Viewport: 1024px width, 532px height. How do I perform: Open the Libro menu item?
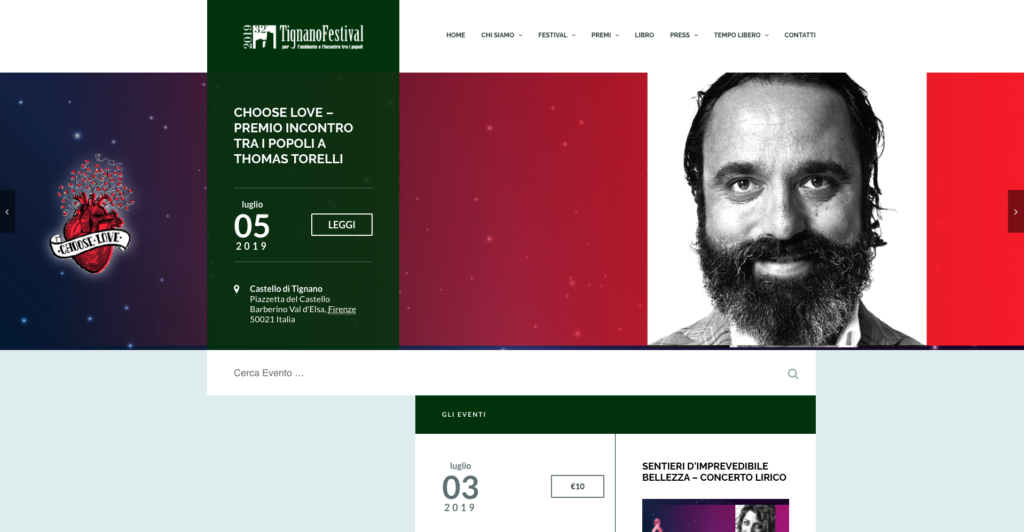(x=644, y=35)
